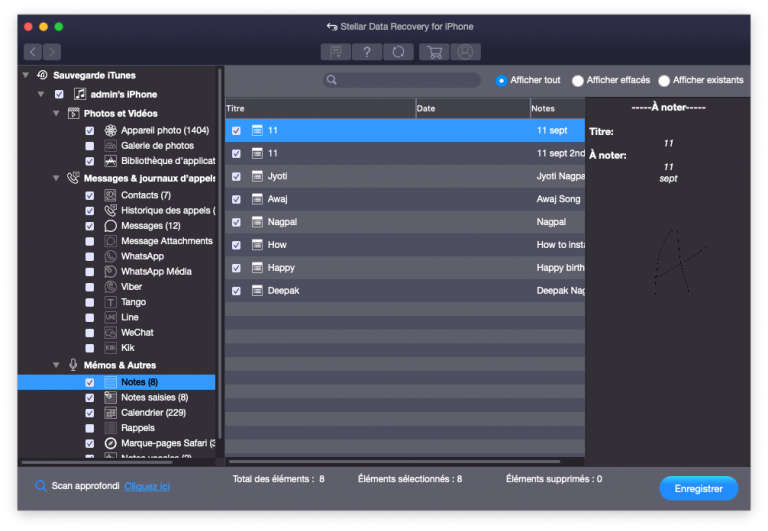Click the sidebar vertical scrollbar
This screenshot has width=768, height=531.
click(220, 253)
